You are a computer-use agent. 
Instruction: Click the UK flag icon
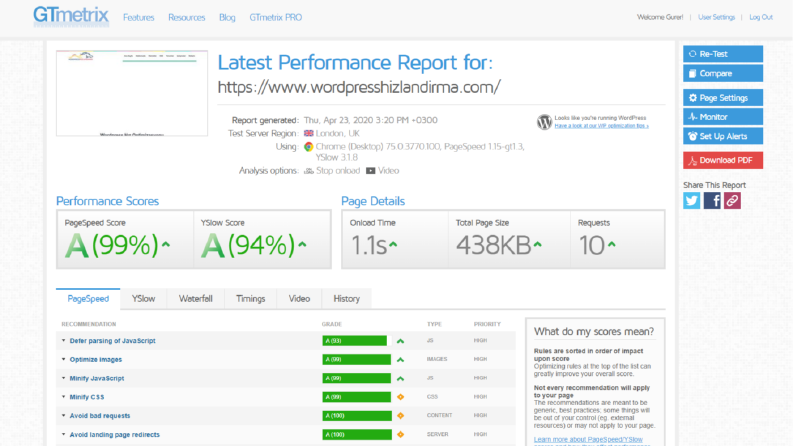[309, 133]
